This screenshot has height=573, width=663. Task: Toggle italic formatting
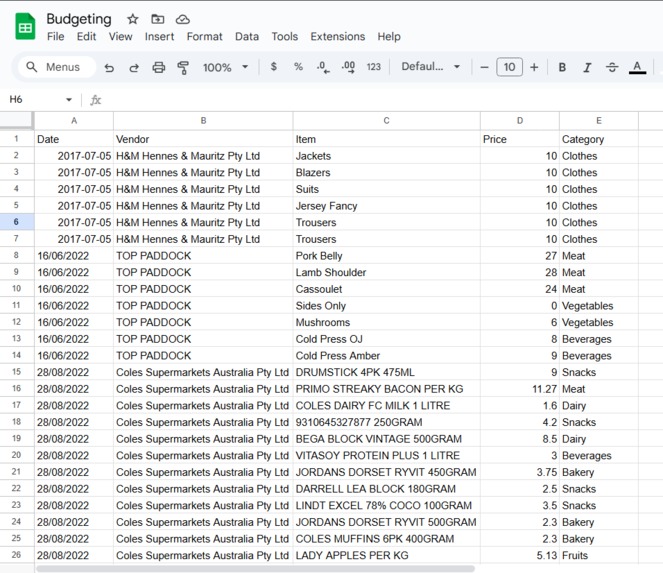pyautogui.click(x=587, y=67)
